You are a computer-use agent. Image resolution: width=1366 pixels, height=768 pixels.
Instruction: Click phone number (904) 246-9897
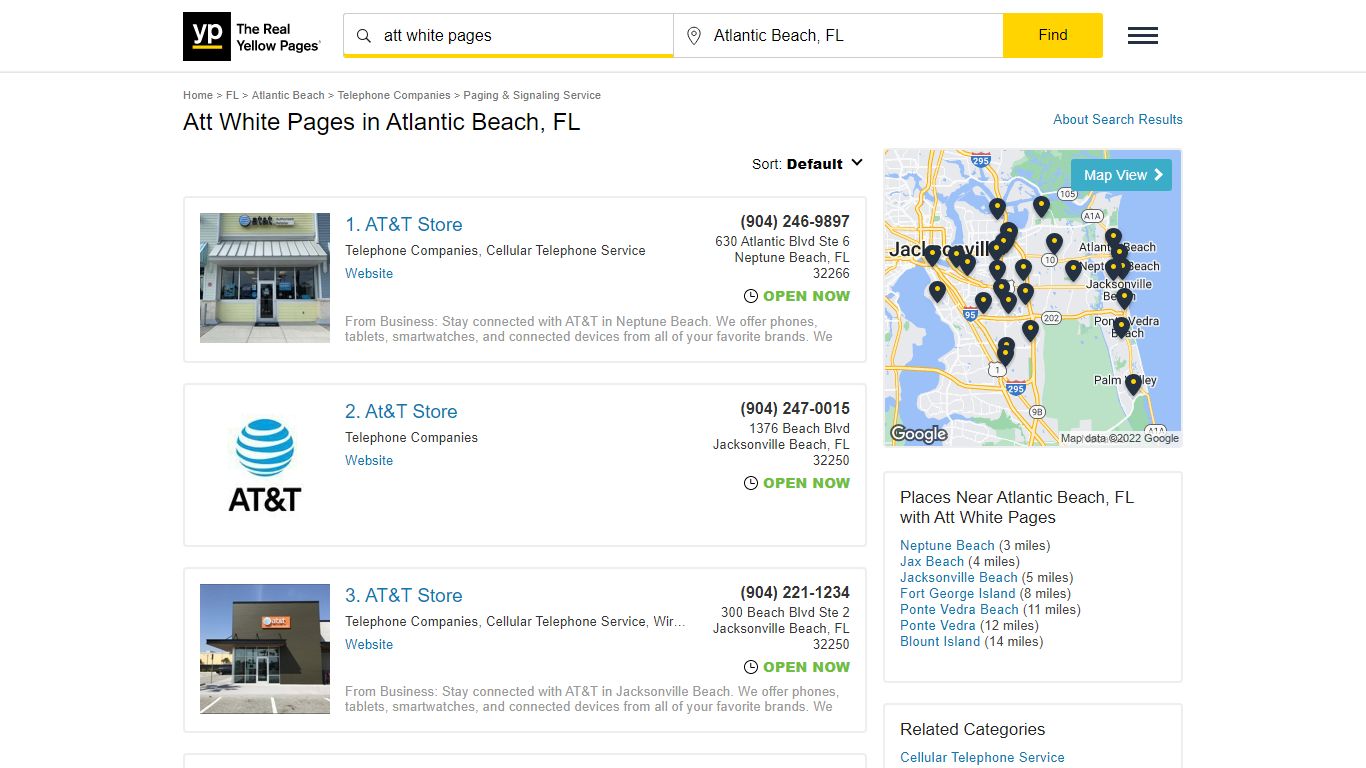pyautogui.click(x=795, y=222)
